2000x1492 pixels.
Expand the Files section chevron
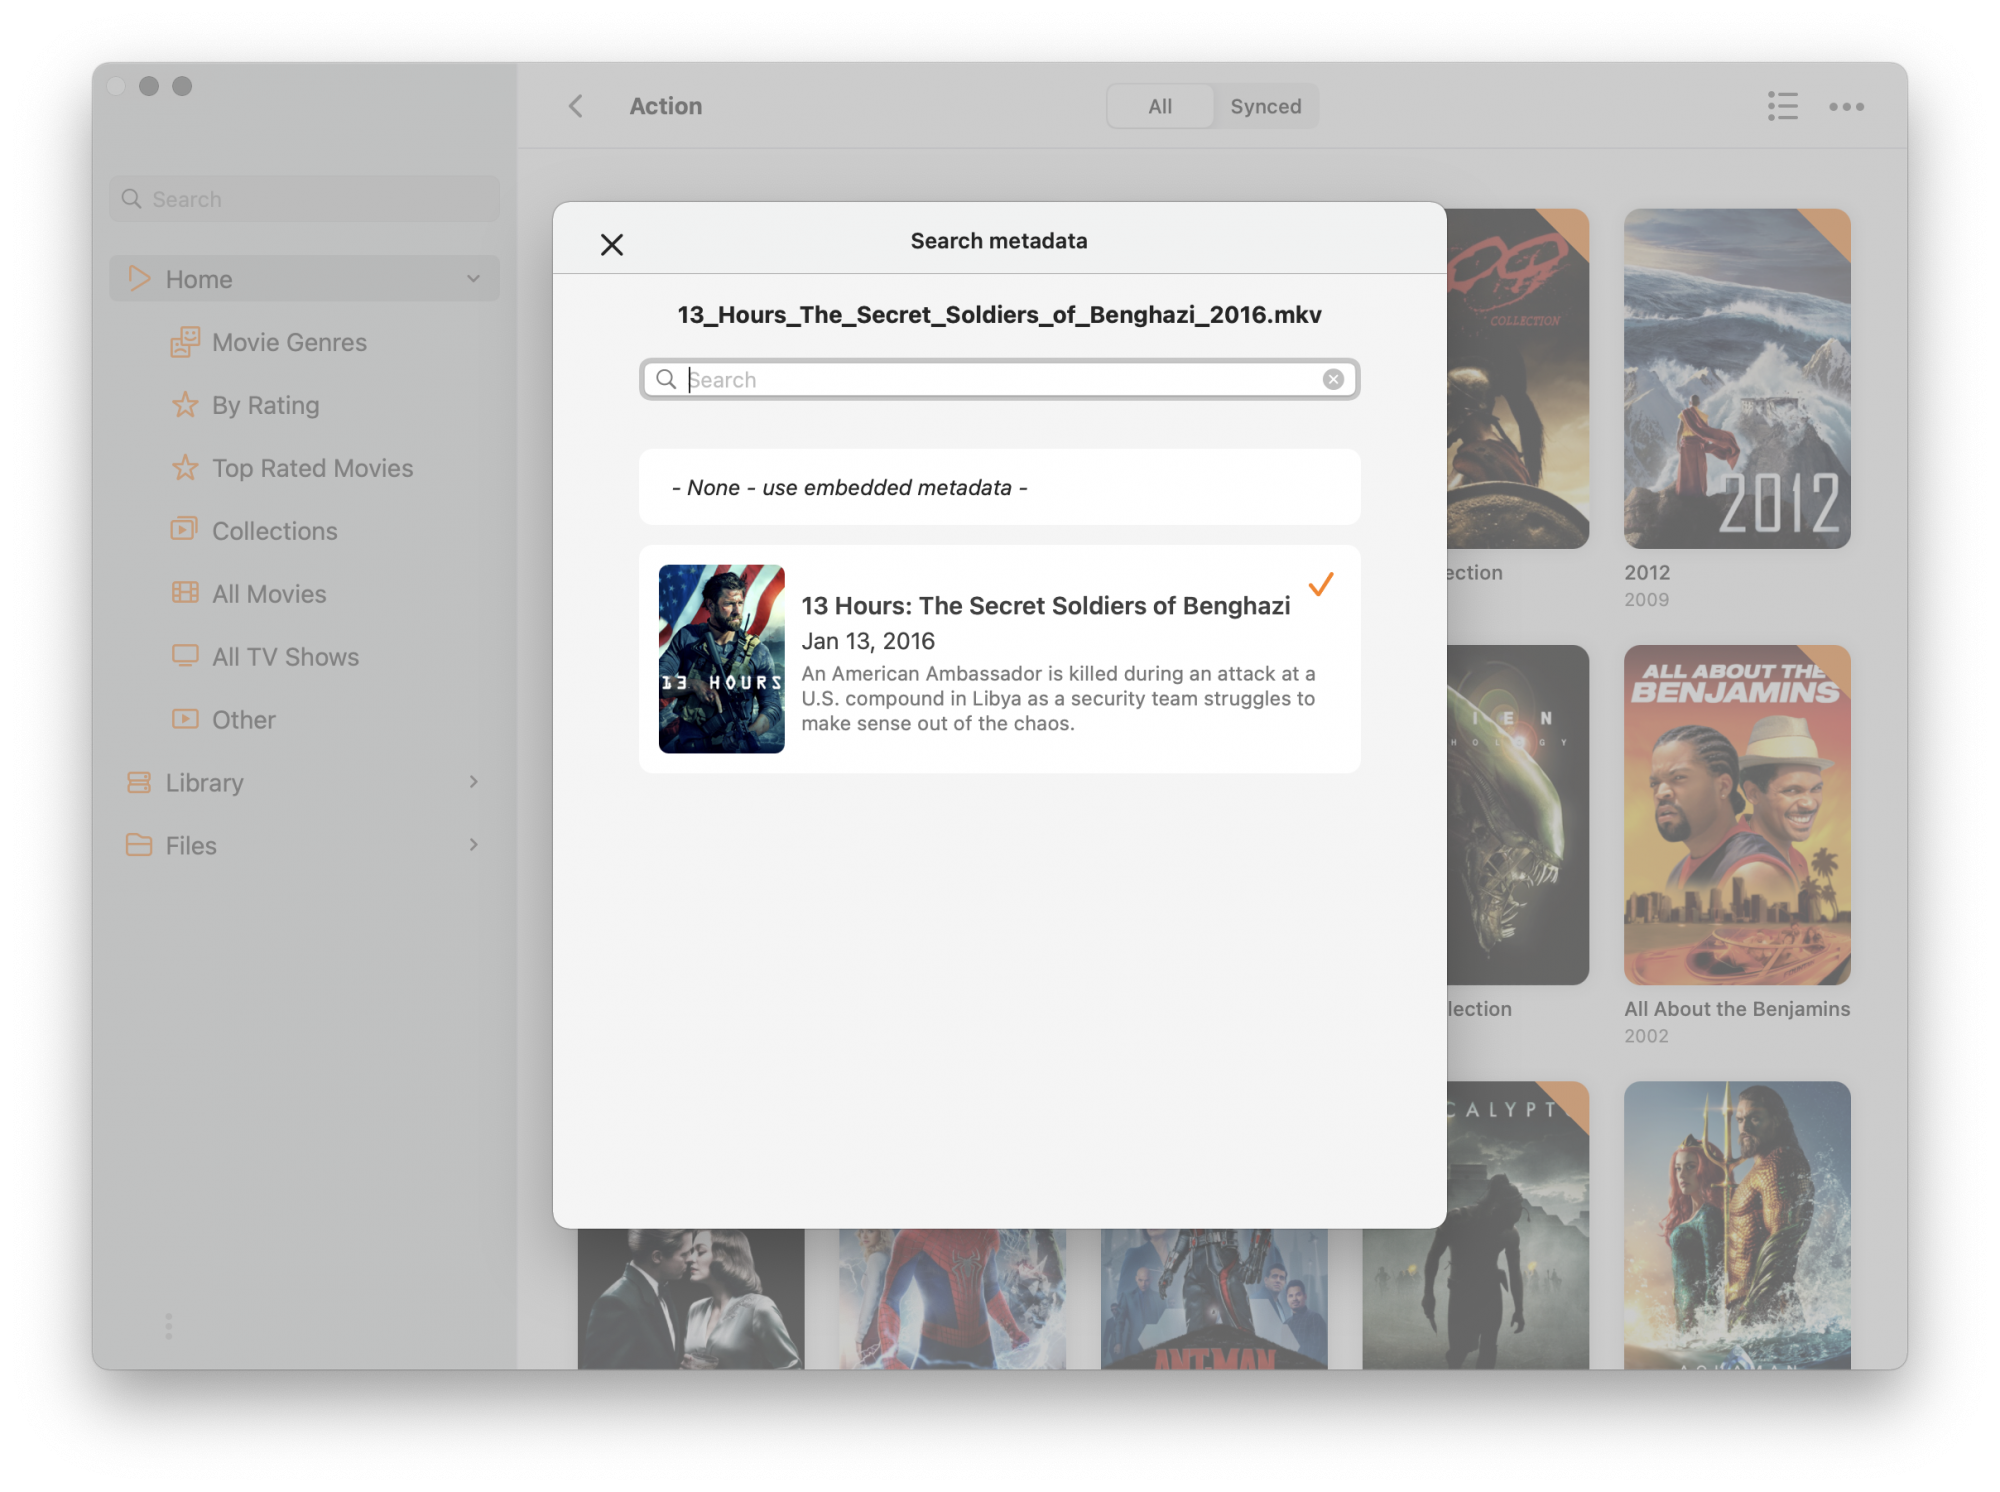473,845
